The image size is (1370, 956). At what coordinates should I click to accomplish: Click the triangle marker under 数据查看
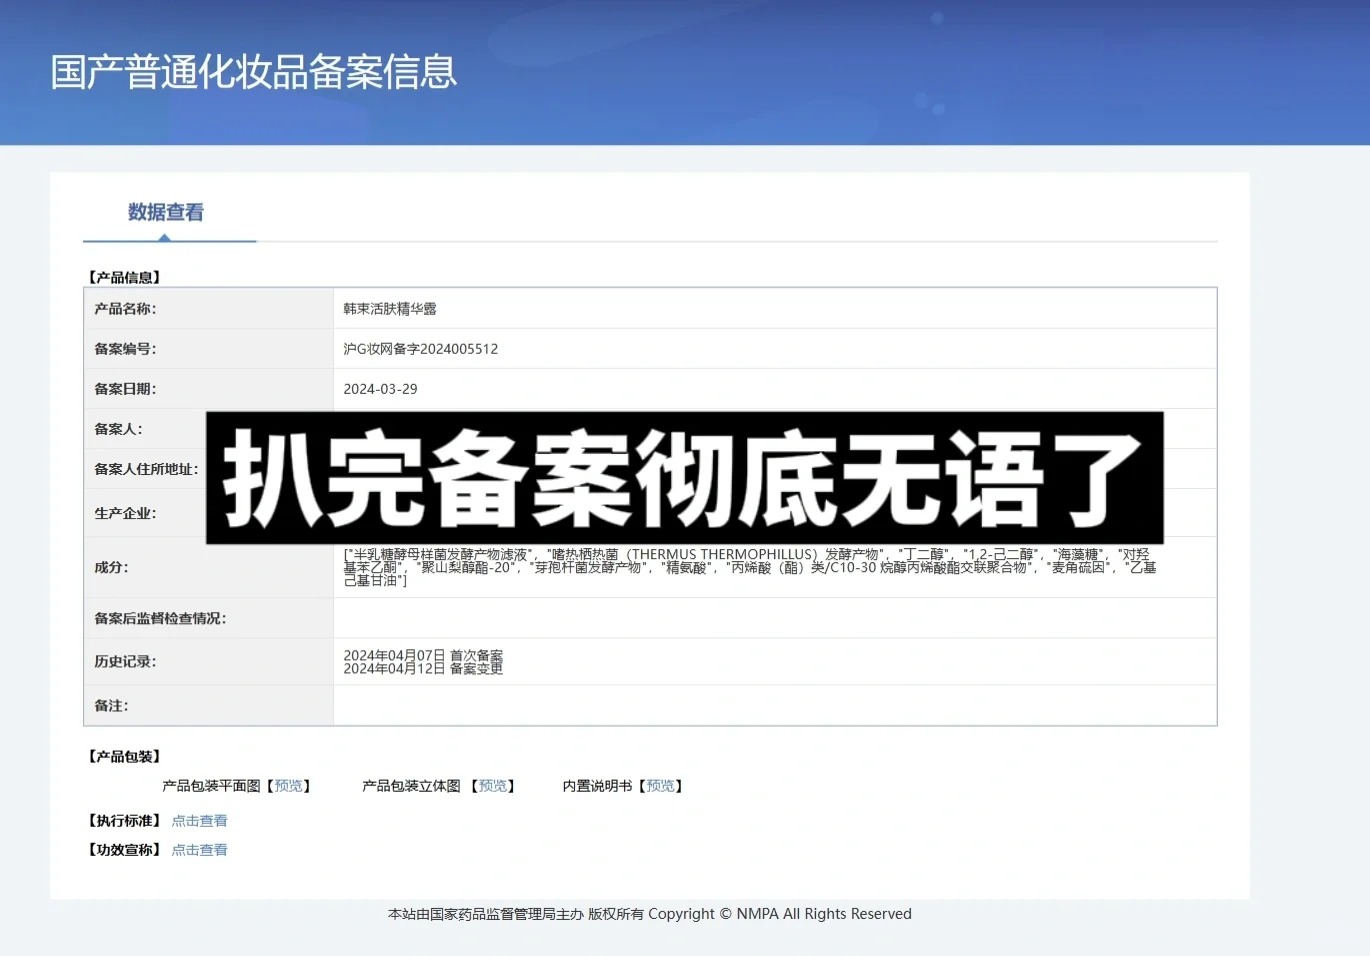(x=164, y=237)
